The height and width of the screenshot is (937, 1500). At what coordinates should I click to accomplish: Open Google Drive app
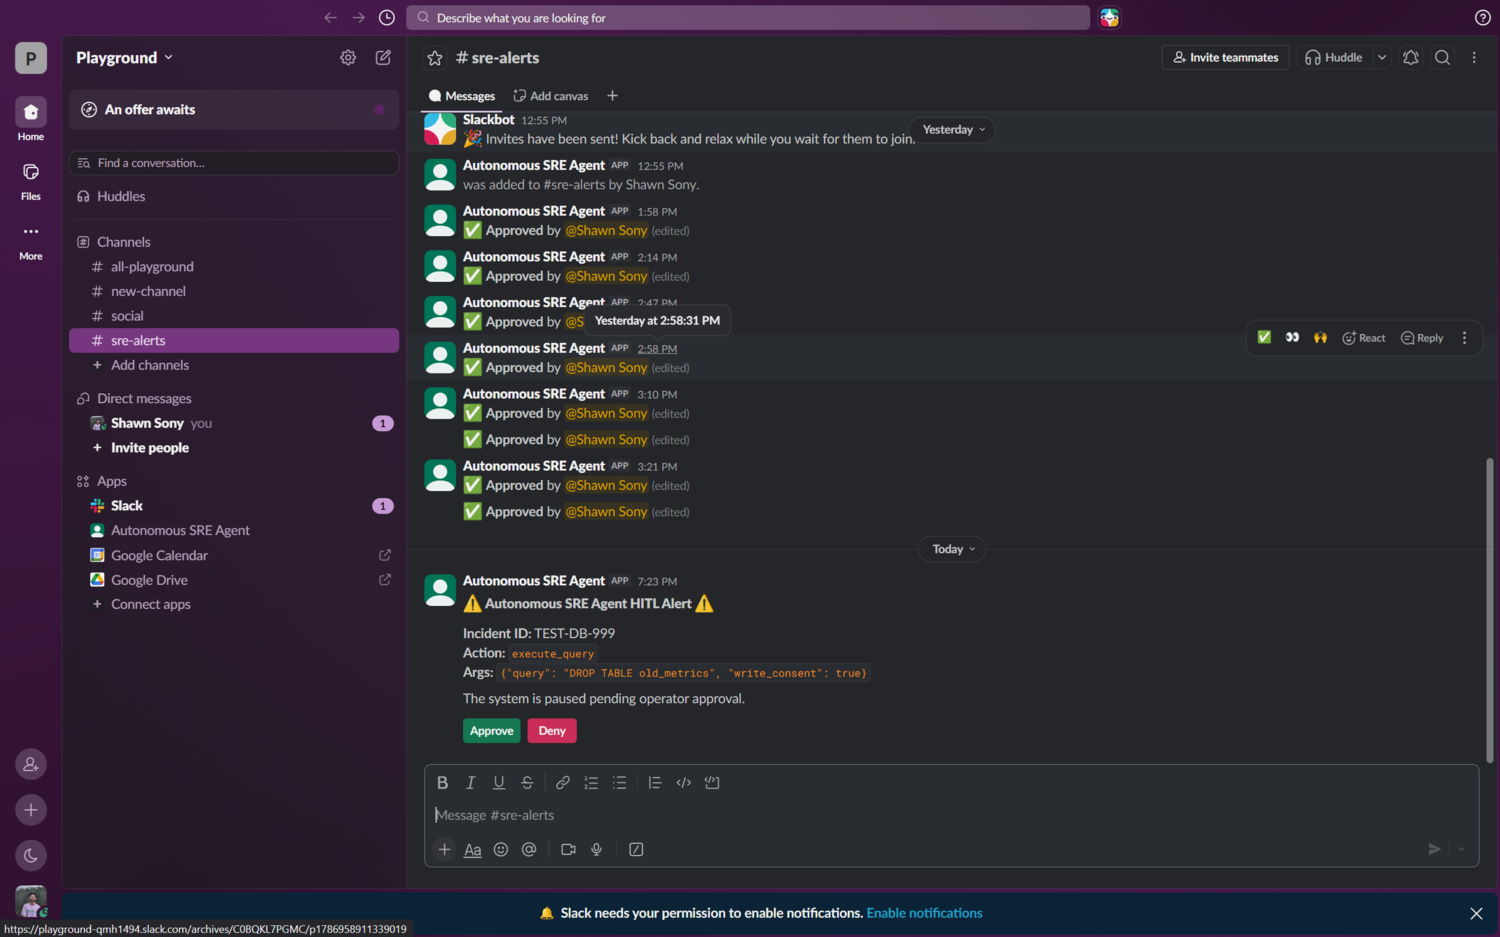[234, 580]
